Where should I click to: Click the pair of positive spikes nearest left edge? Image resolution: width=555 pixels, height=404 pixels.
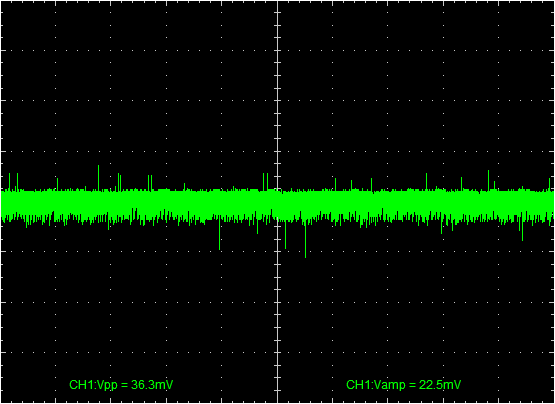pyautogui.click(x=13, y=182)
